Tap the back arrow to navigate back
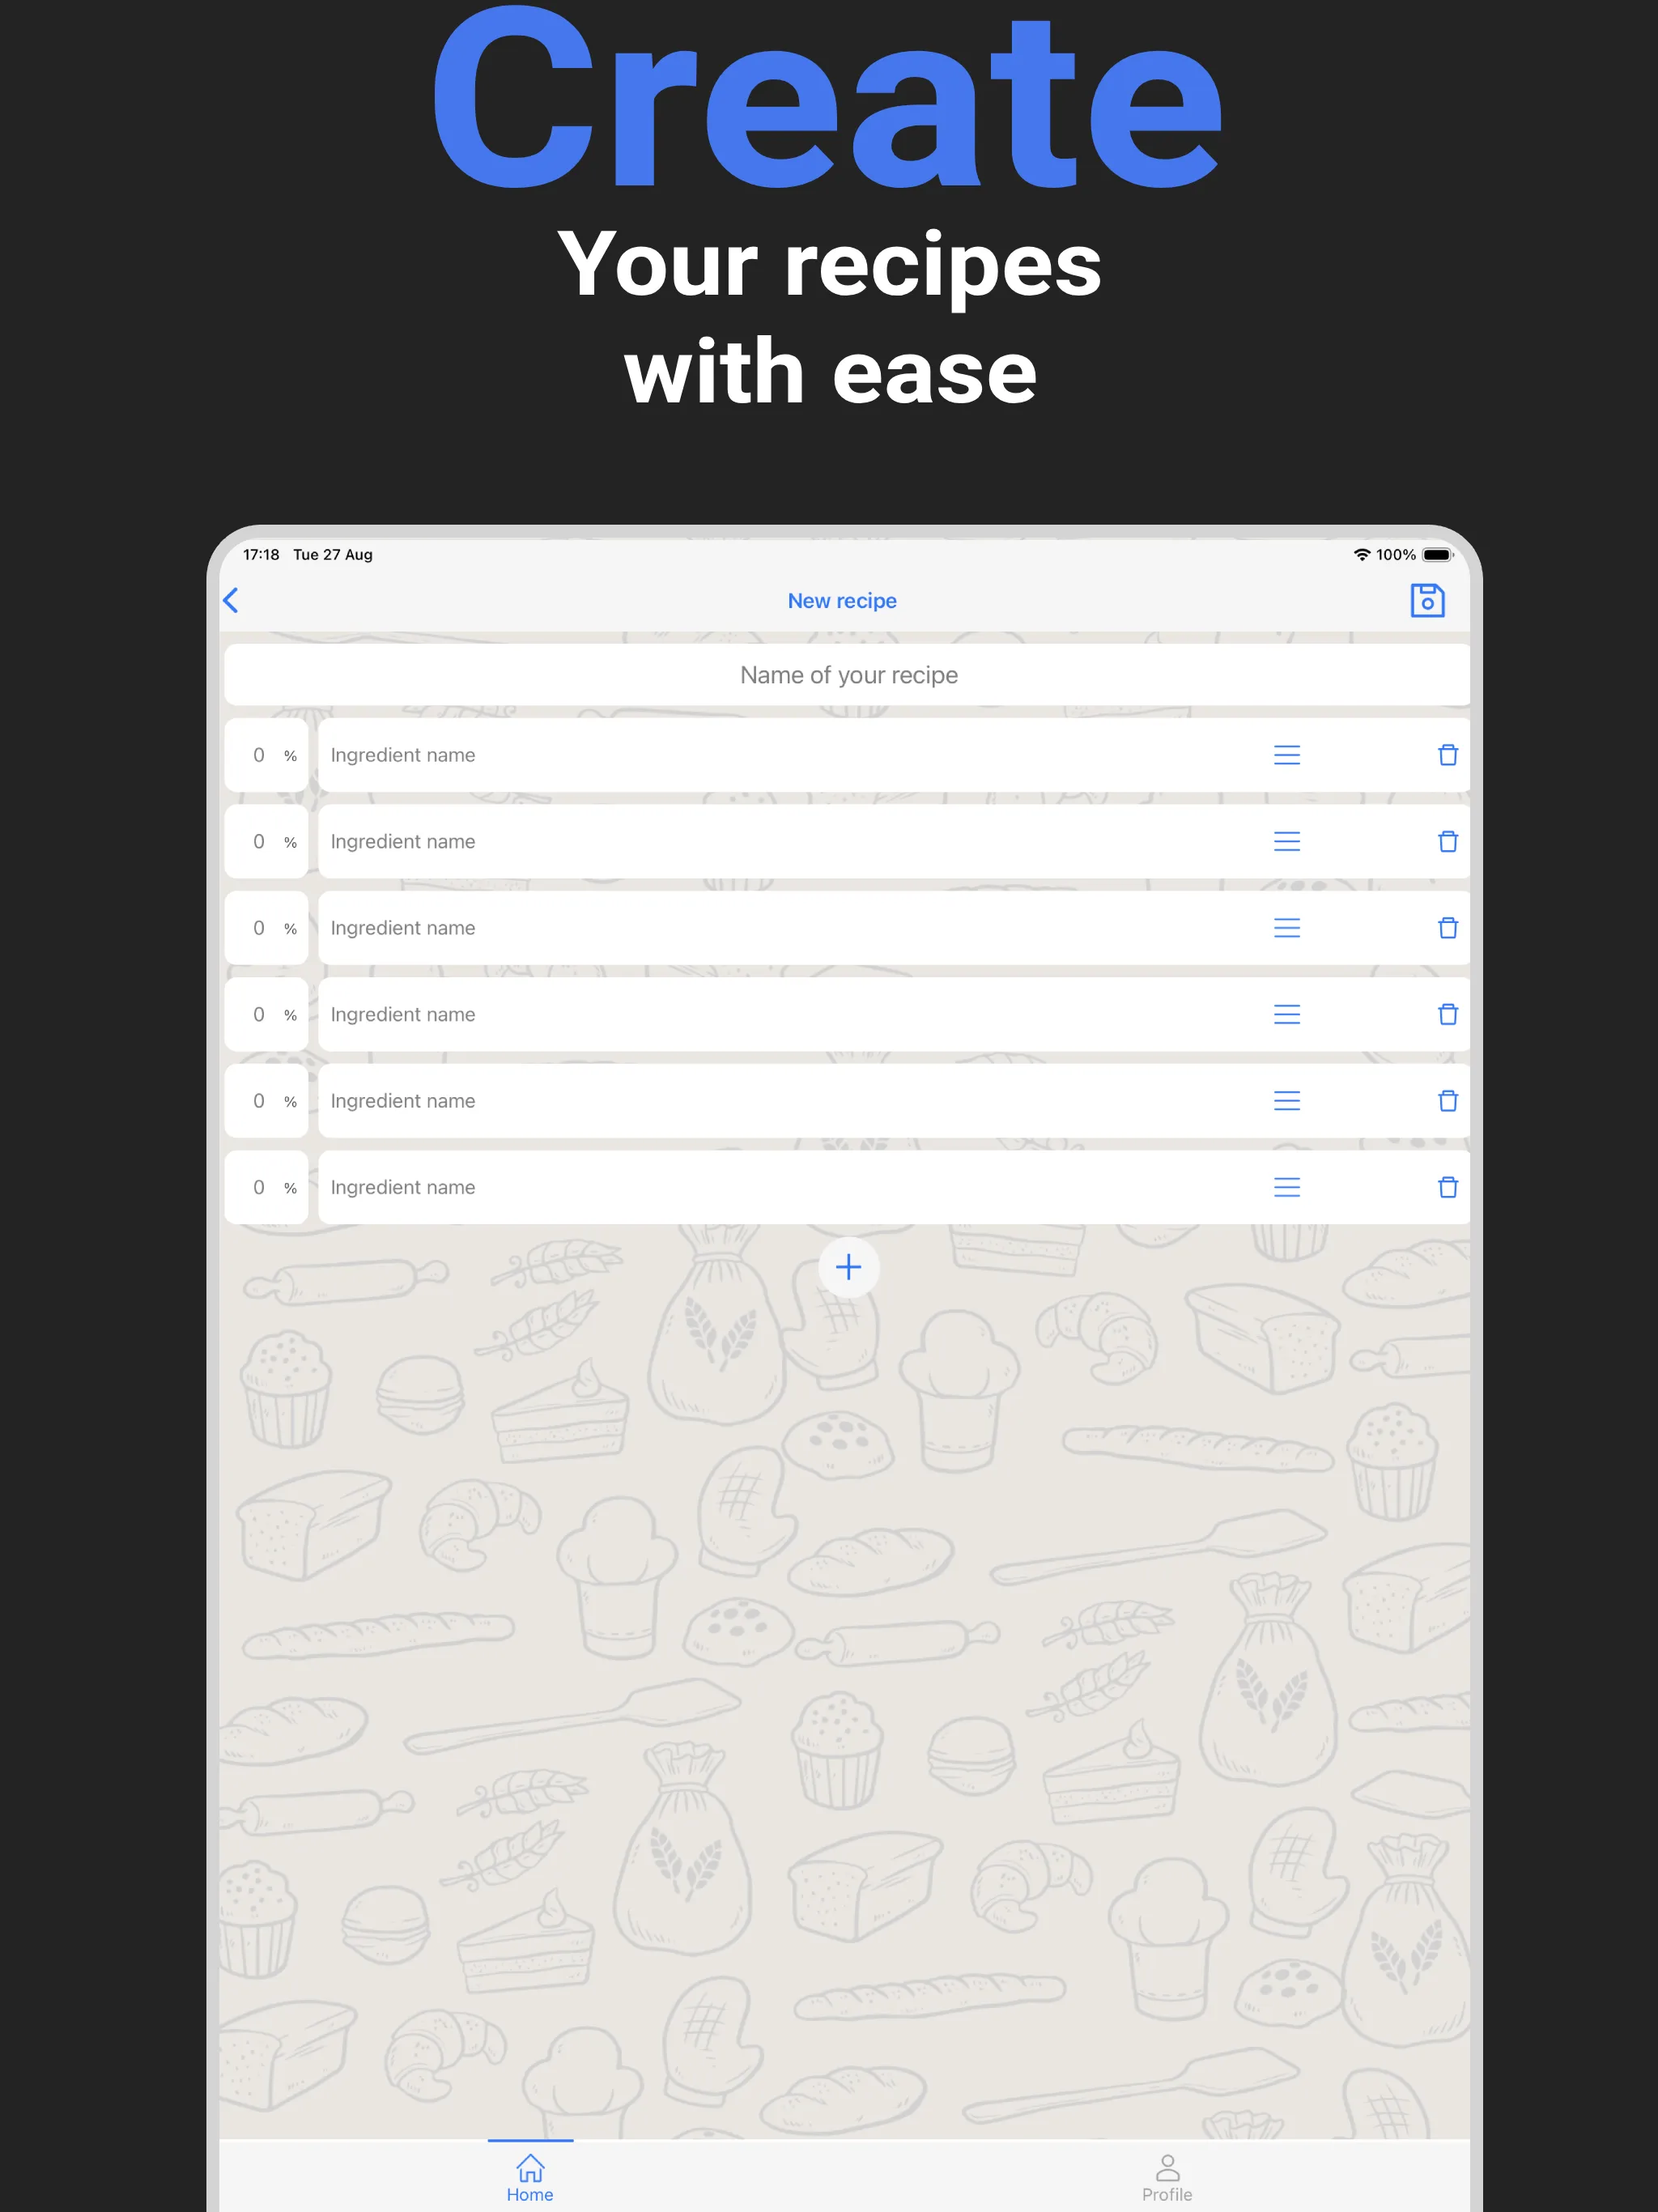Image resolution: width=1658 pixels, height=2212 pixels. point(232,599)
